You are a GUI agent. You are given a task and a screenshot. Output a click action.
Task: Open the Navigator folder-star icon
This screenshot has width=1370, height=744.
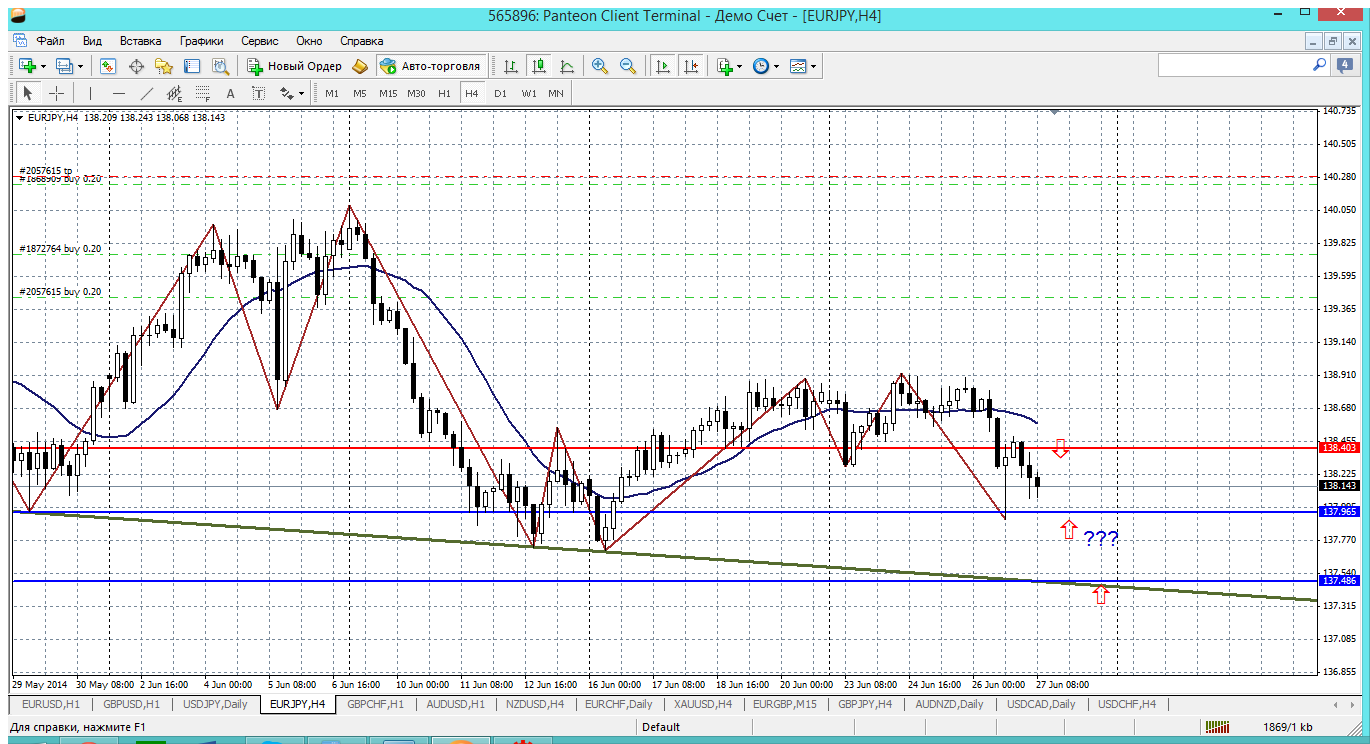point(164,66)
